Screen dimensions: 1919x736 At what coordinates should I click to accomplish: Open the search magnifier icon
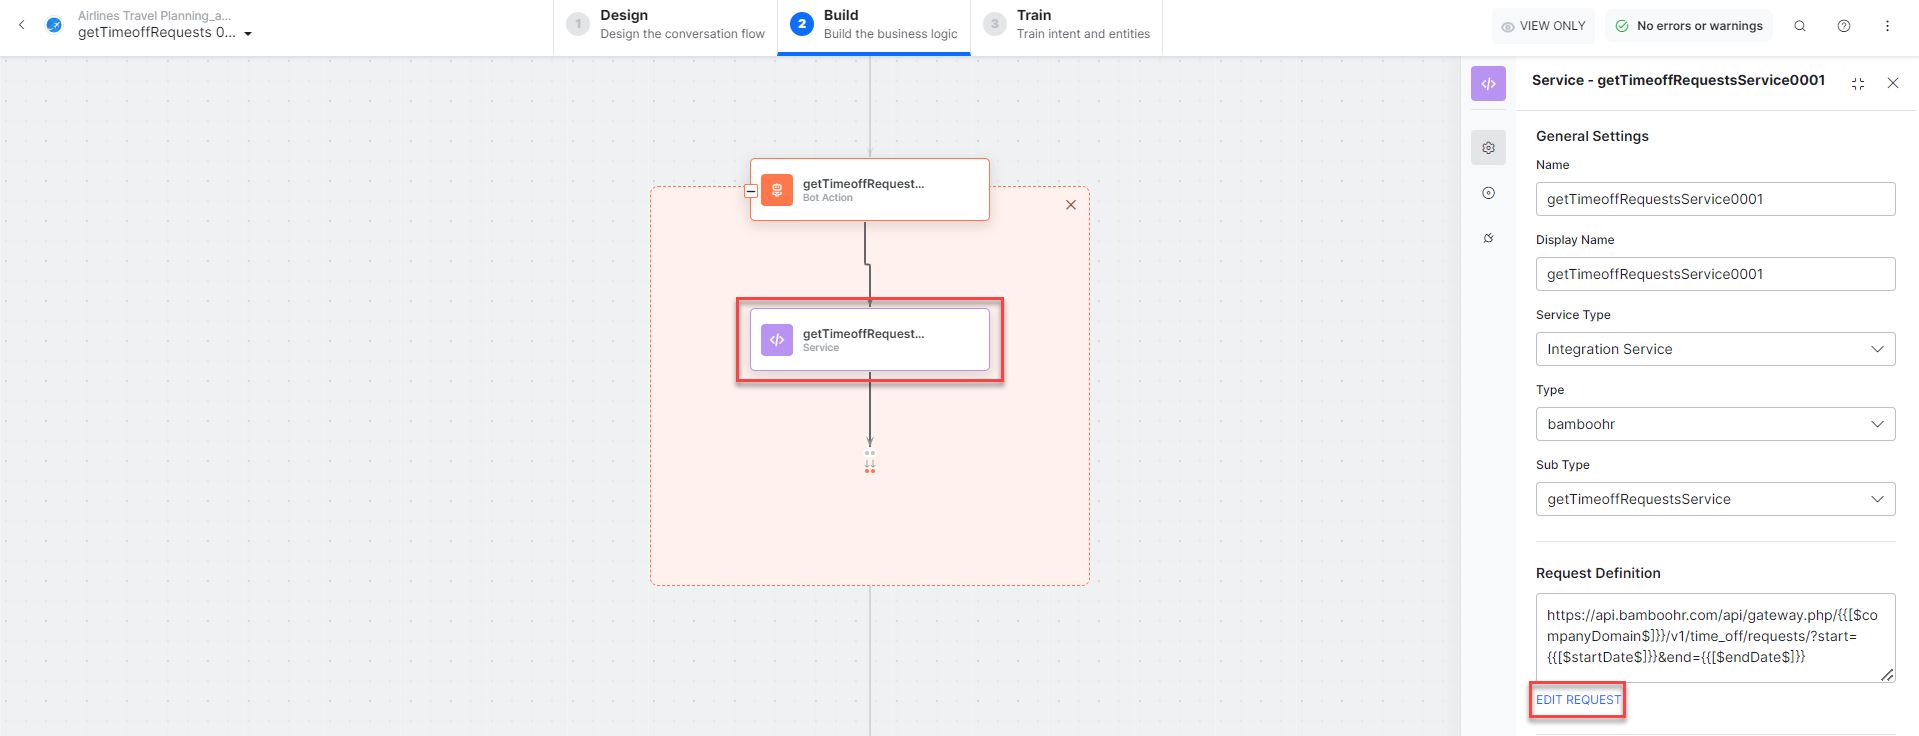pos(1799,26)
